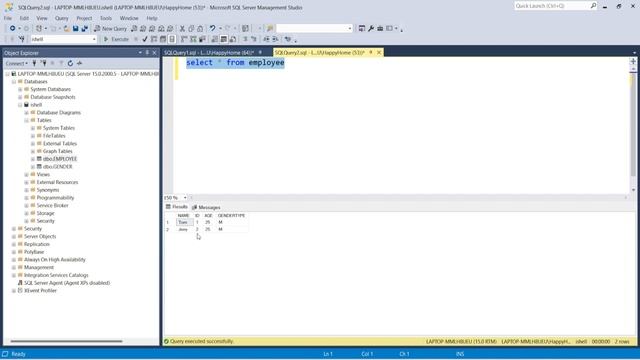Click the New Query toolbar button
The image size is (640, 360).
coord(110,29)
